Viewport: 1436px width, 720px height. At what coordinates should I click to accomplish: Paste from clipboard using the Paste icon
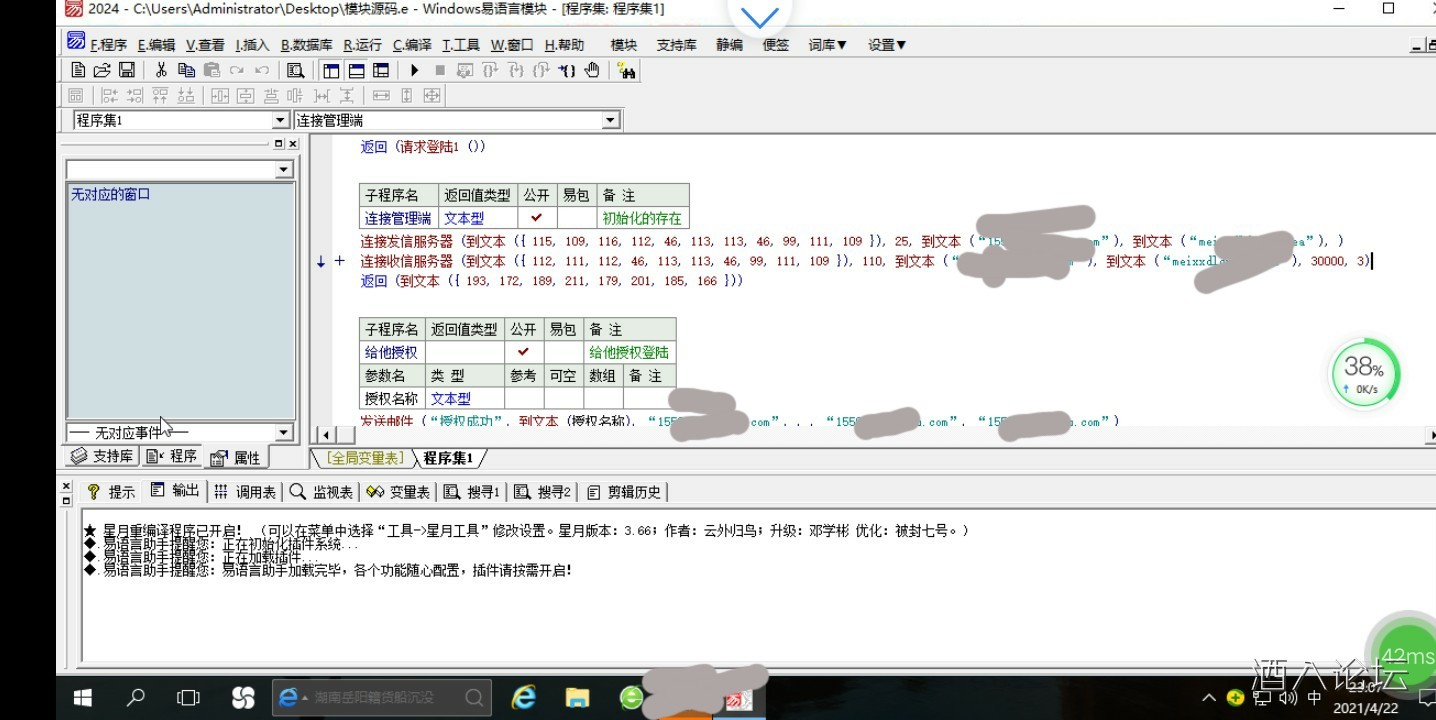211,70
